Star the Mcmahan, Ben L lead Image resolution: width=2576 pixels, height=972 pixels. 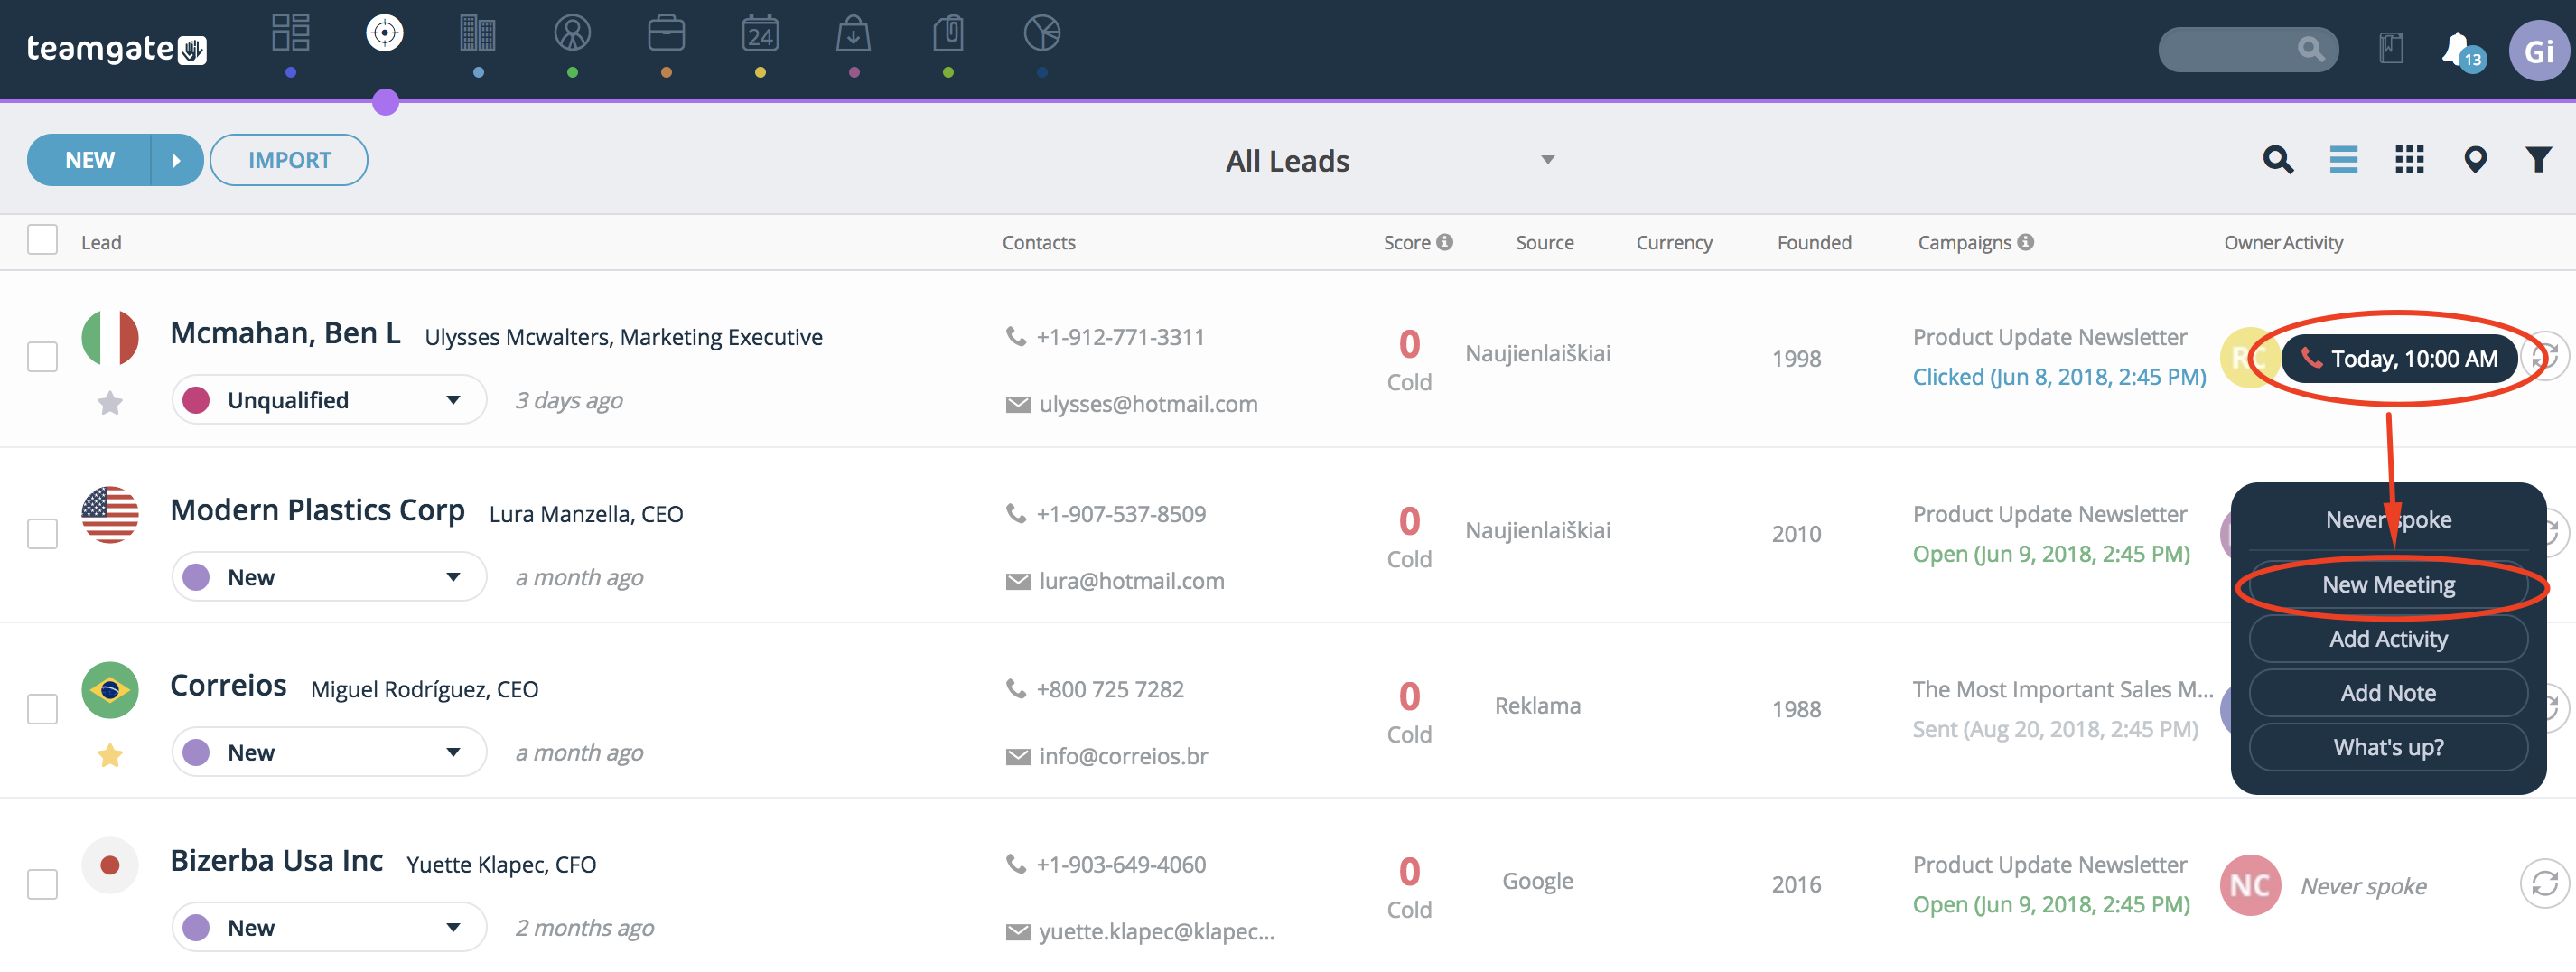pyautogui.click(x=110, y=403)
